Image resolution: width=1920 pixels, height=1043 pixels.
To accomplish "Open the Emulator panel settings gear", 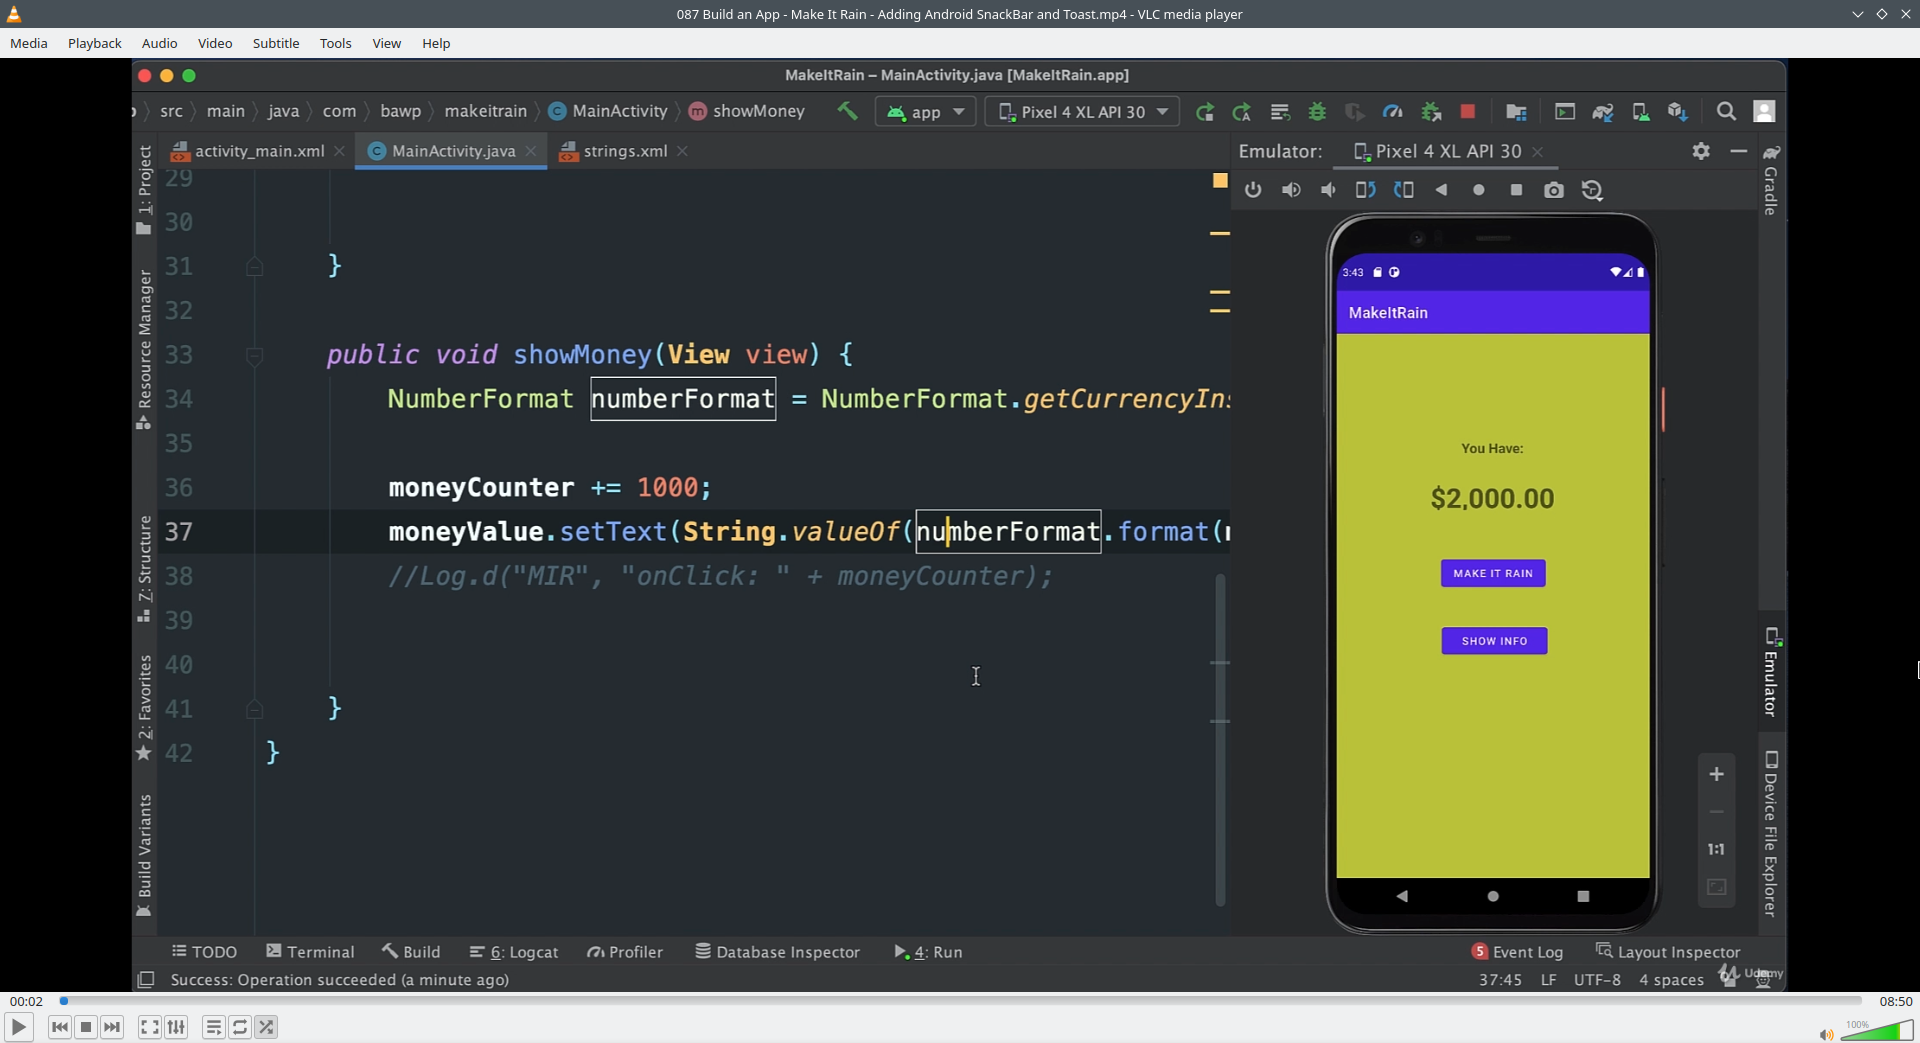I will pyautogui.click(x=1701, y=151).
